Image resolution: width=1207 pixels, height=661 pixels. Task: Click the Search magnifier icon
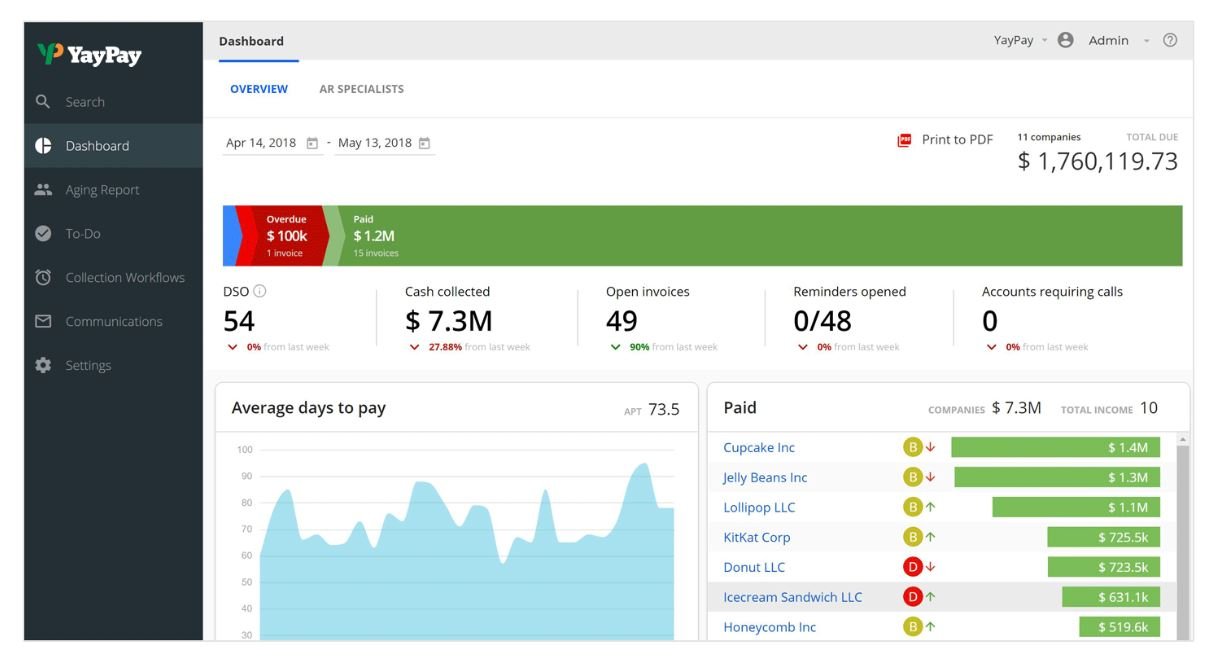(x=43, y=102)
